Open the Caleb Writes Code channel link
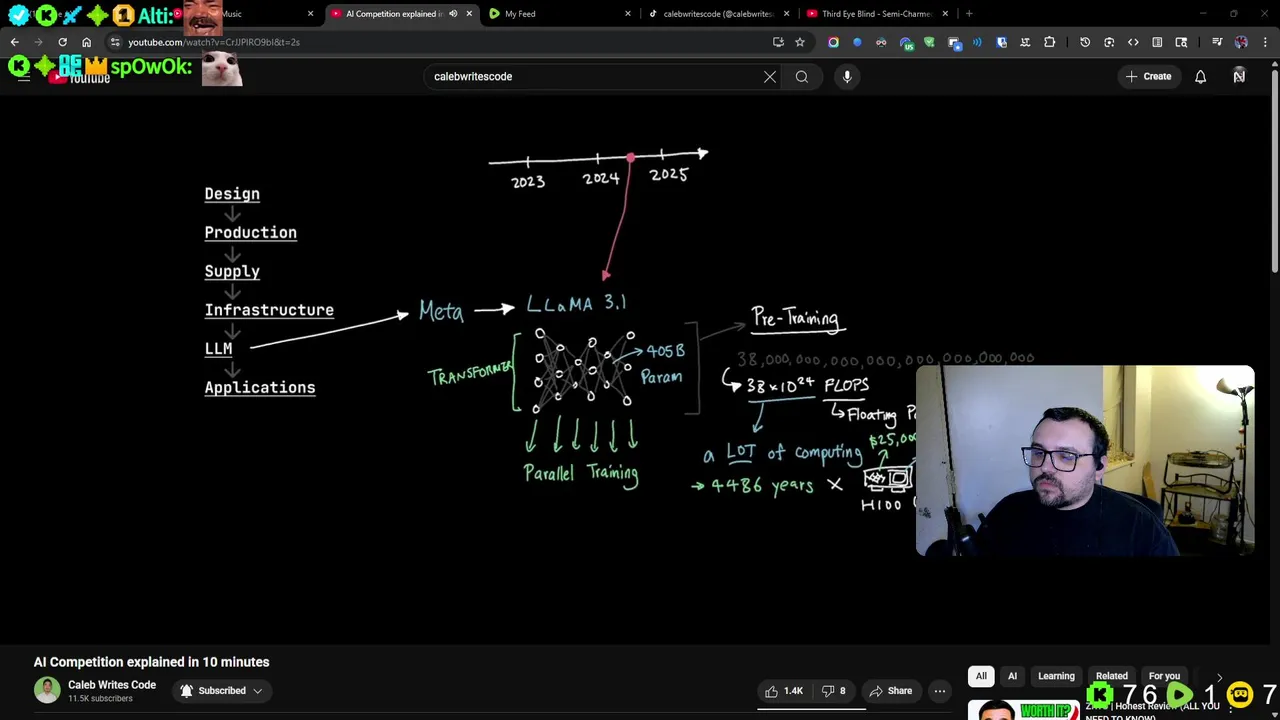 point(112,685)
